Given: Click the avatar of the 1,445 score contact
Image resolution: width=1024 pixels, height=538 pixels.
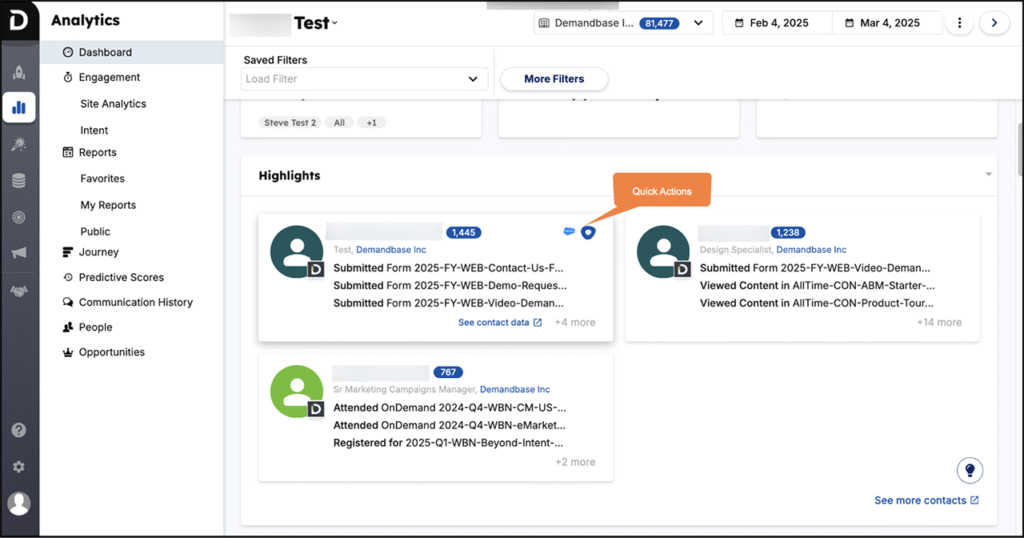Looking at the screenshot, I should (297, 252).
